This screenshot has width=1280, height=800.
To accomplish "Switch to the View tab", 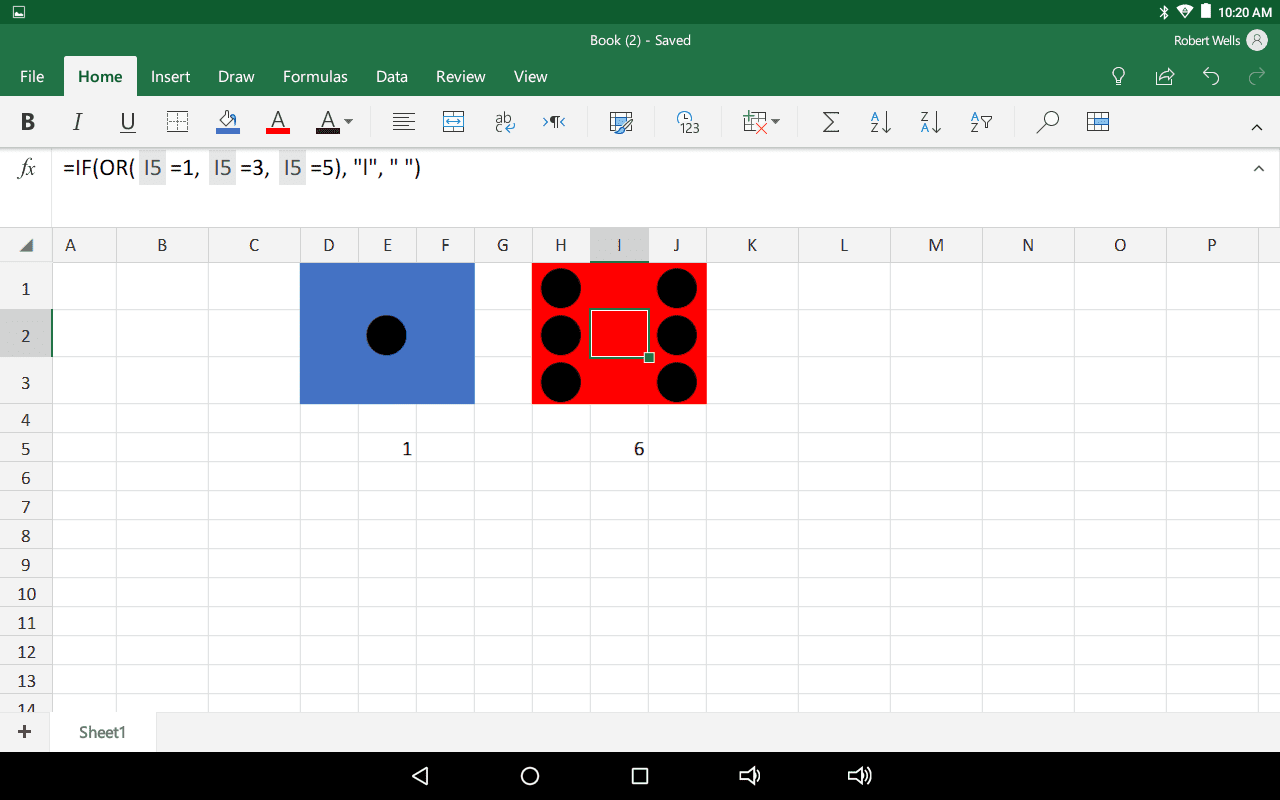I will pyautogui.click(x=531, y=76).
